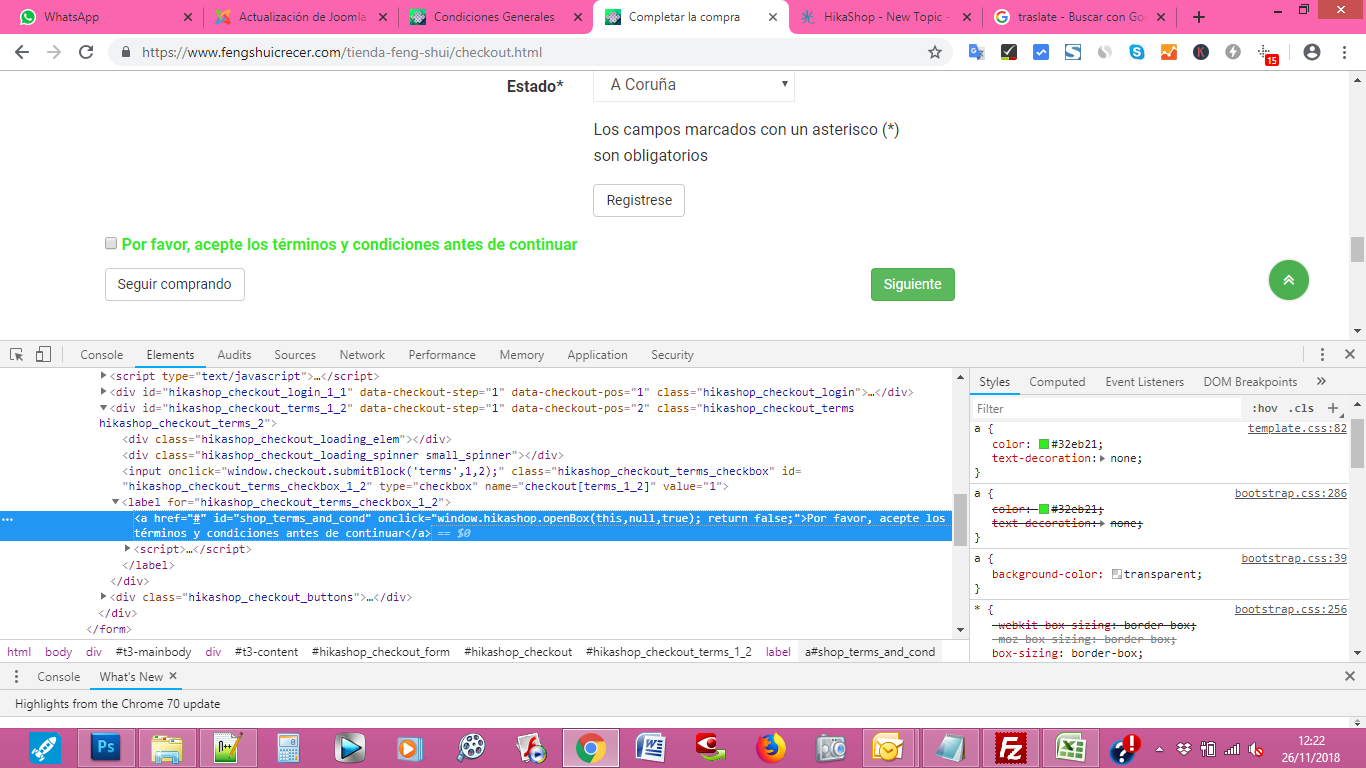The height and width of the screenshot is (768, 1366).
Task: Open FileZilla from the taskbar
Action: coord(1011,747)
